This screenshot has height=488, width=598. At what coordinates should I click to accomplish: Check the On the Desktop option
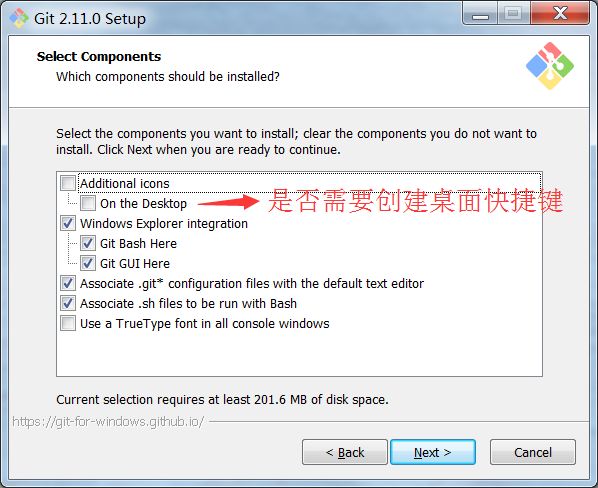pos(88,203)
